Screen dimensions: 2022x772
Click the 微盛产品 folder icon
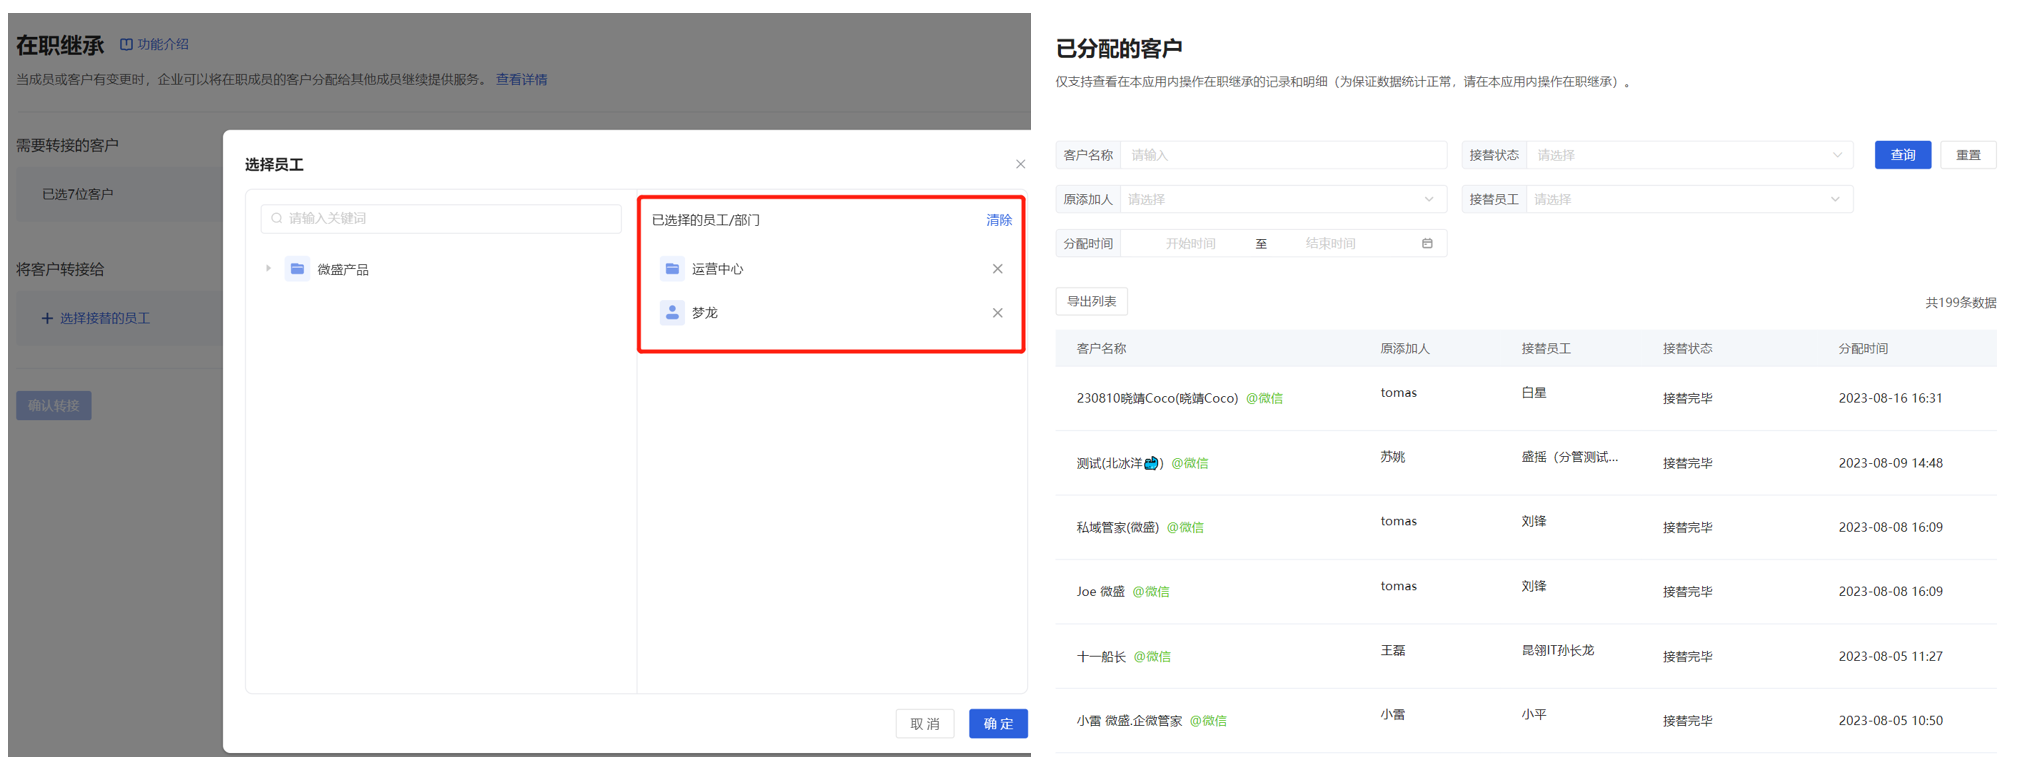pyautogui.click(x=297, y=269)
